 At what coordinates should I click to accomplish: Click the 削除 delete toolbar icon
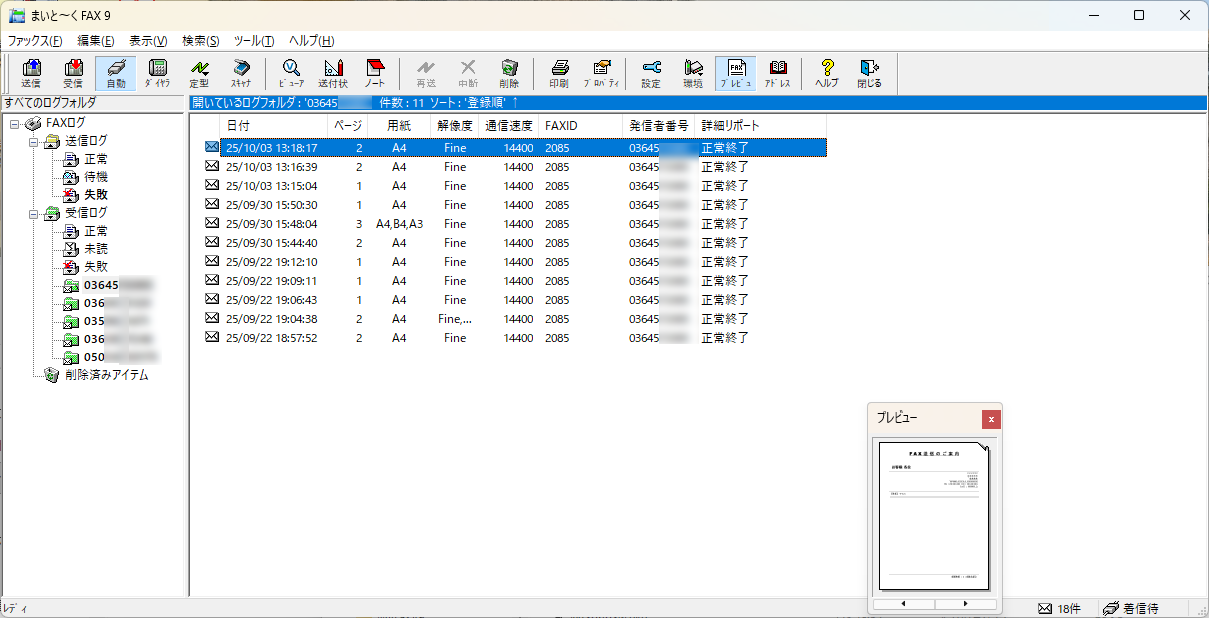click(509, 73)
